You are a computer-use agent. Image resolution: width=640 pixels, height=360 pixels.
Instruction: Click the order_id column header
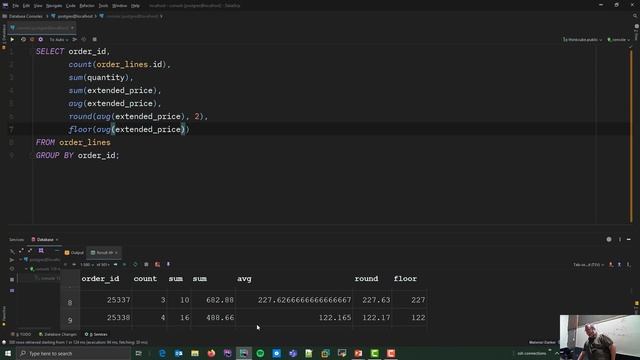[x=100, y=279]
